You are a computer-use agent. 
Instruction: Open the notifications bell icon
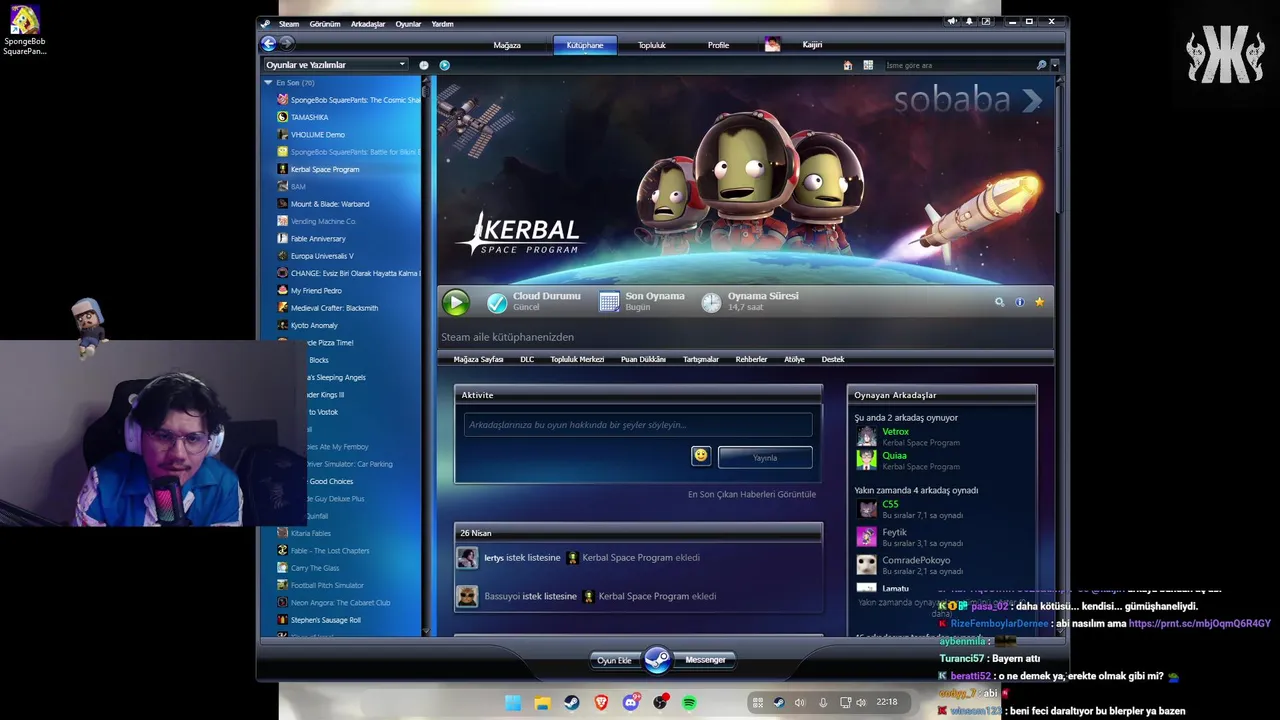[969, 22]
